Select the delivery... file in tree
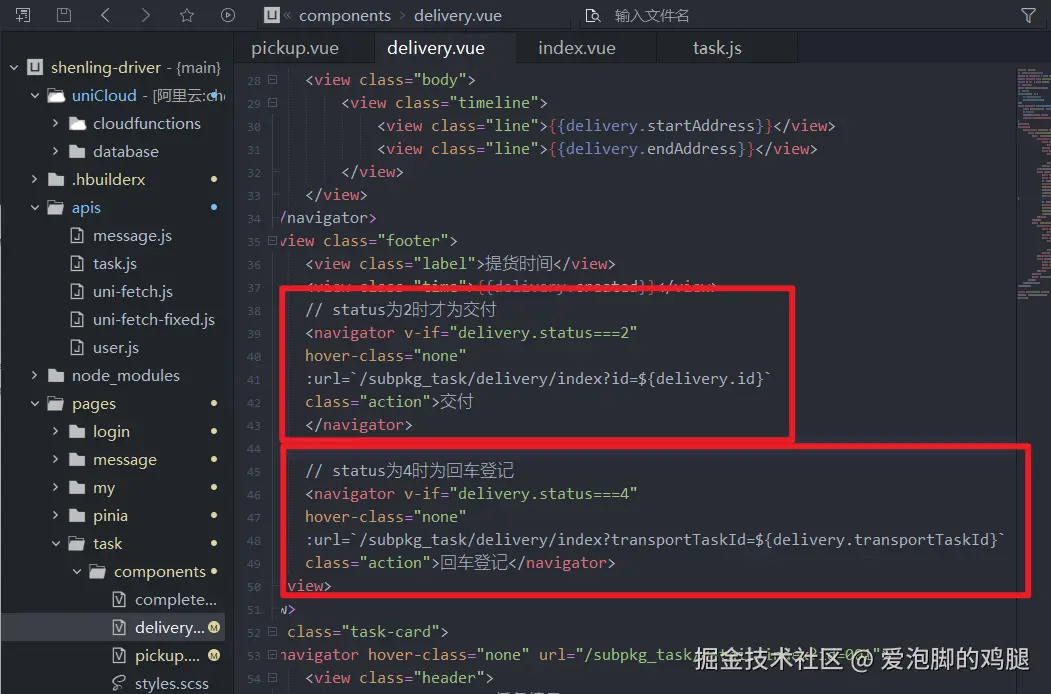 coord(170,628)
